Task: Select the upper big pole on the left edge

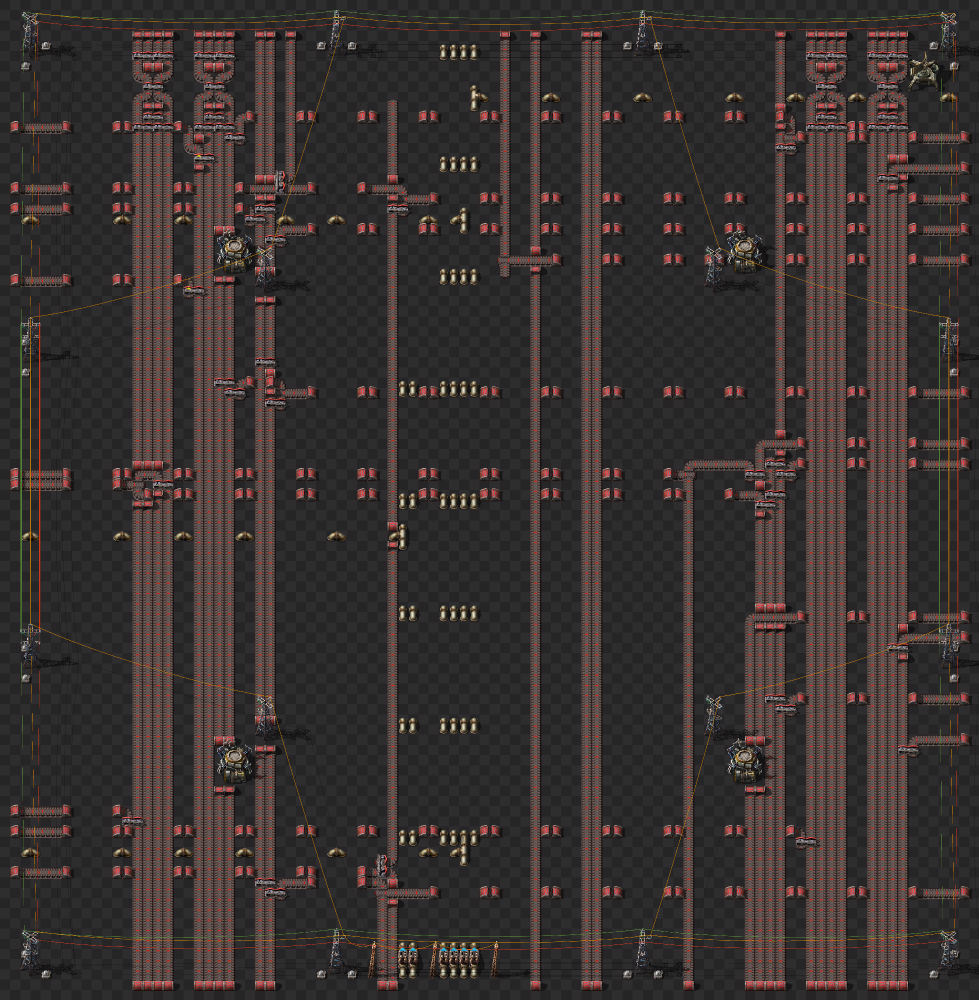Action: point(30,338)
